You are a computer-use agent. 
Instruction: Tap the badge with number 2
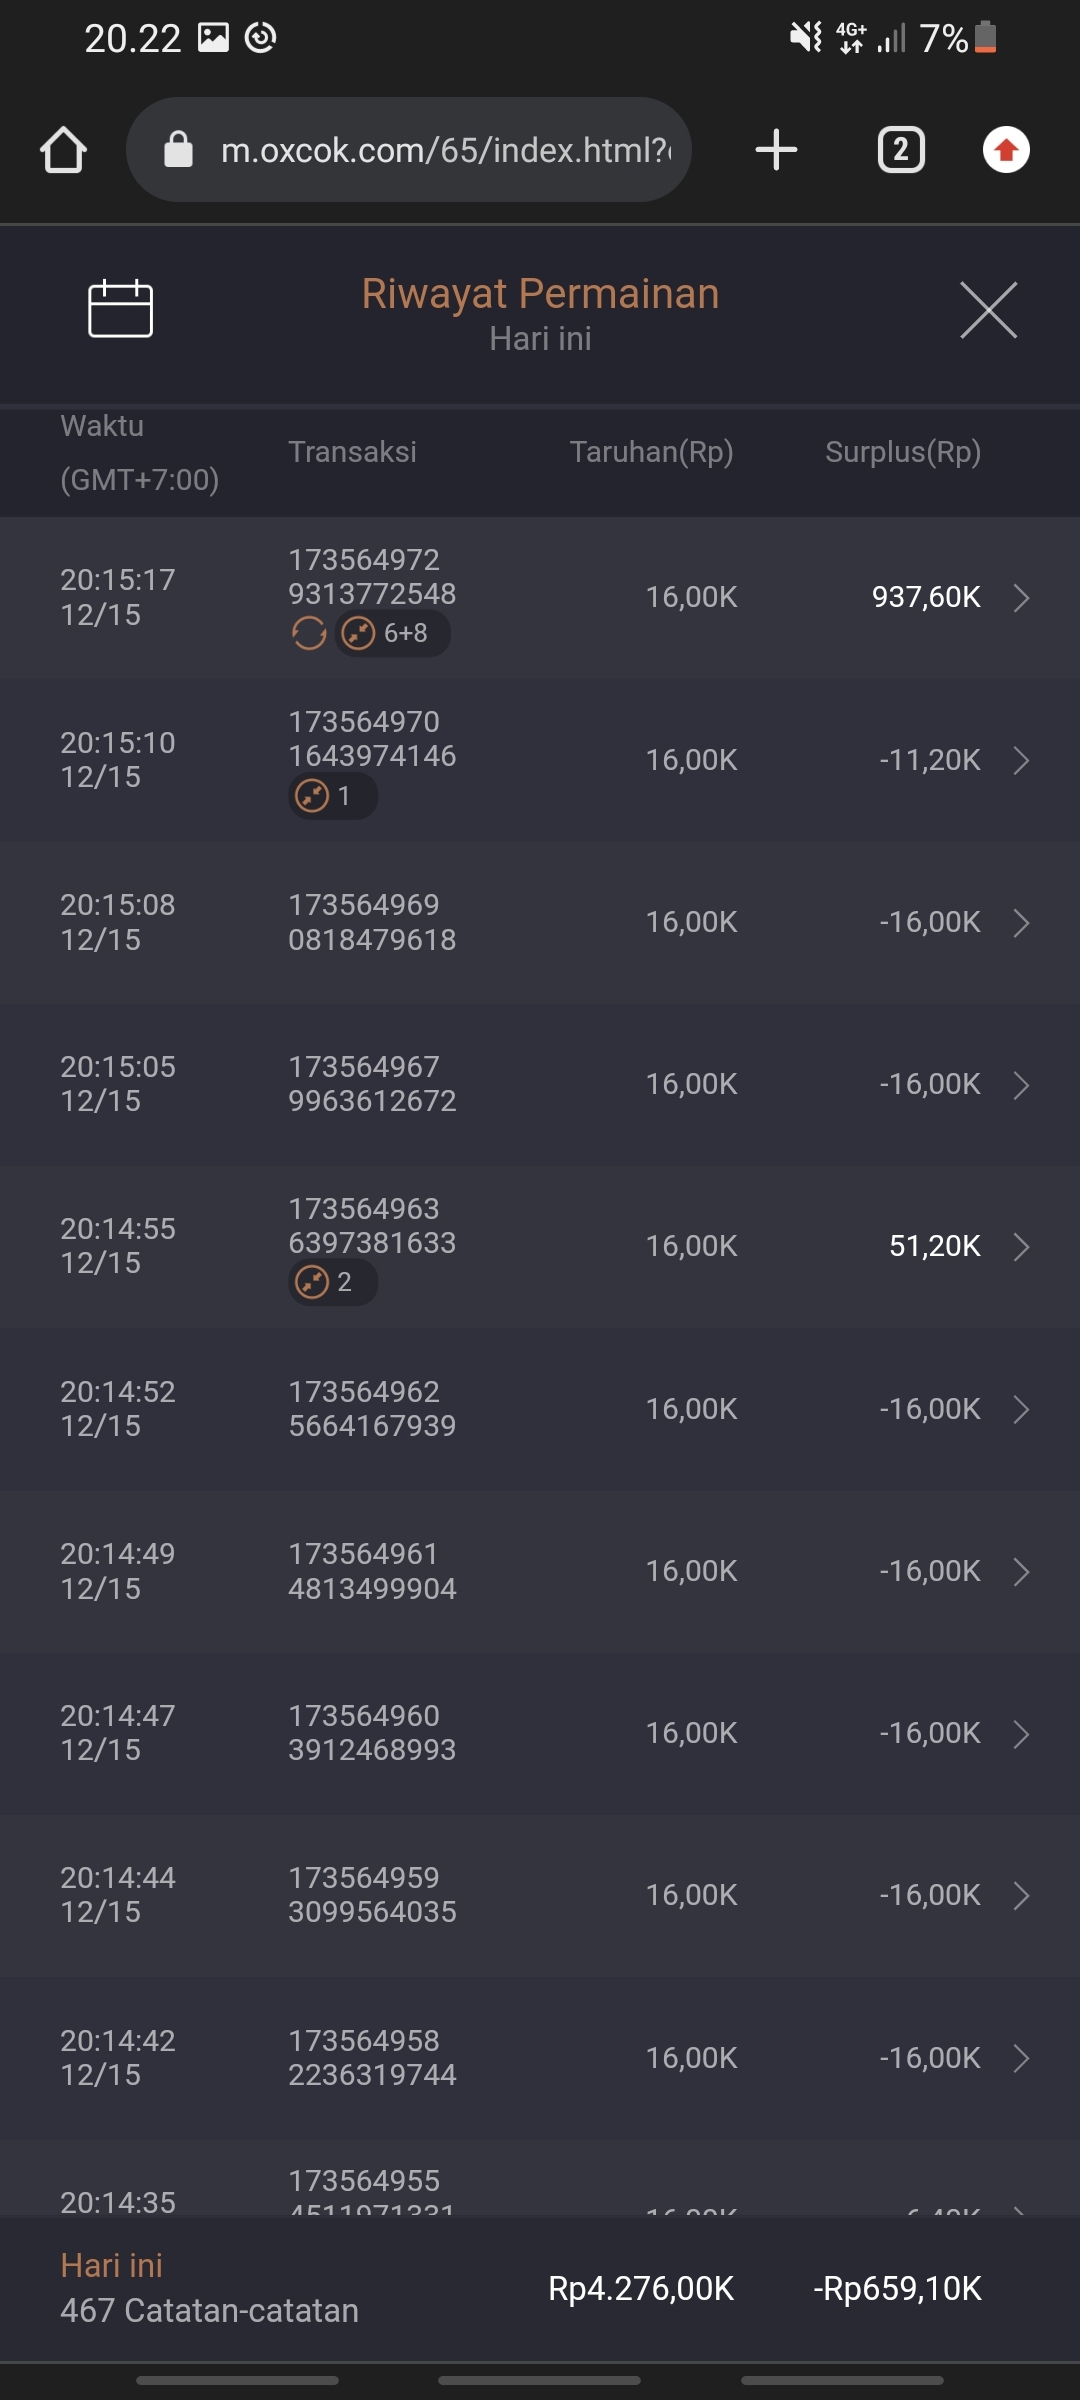coord(332,1282)
